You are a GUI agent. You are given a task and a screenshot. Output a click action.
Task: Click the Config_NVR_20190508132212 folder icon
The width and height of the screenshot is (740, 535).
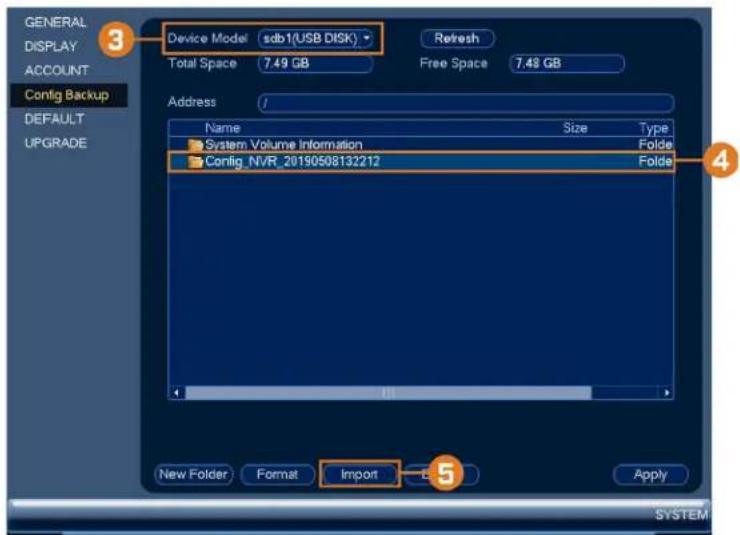[x=195, y=162]
